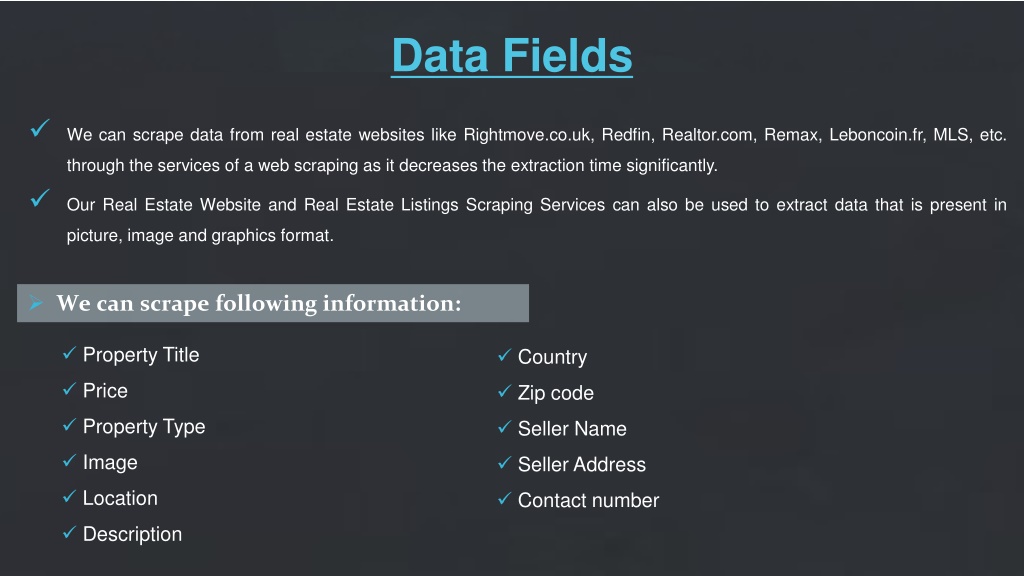
Task: Click the checkmark before Image
Action: [69, 461]
